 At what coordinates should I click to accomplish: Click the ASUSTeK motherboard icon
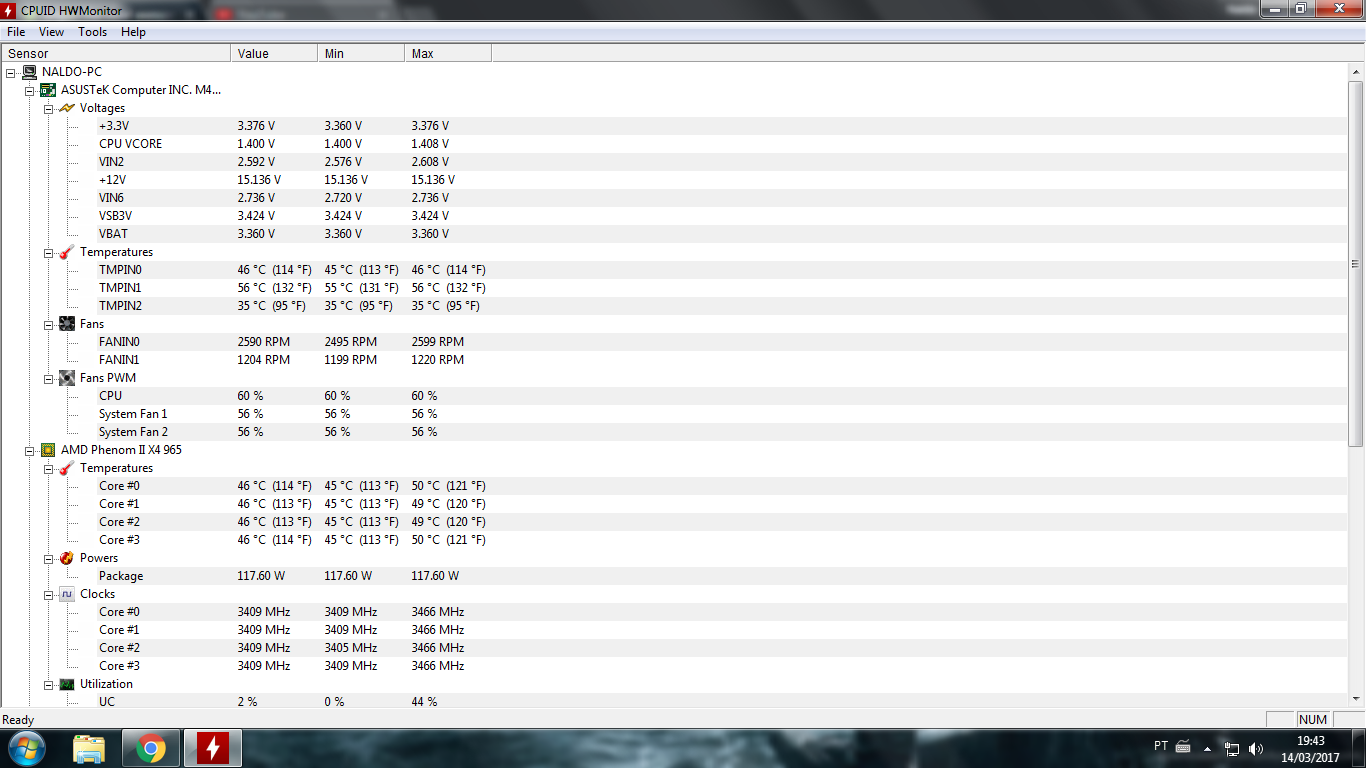pos(48,90)
